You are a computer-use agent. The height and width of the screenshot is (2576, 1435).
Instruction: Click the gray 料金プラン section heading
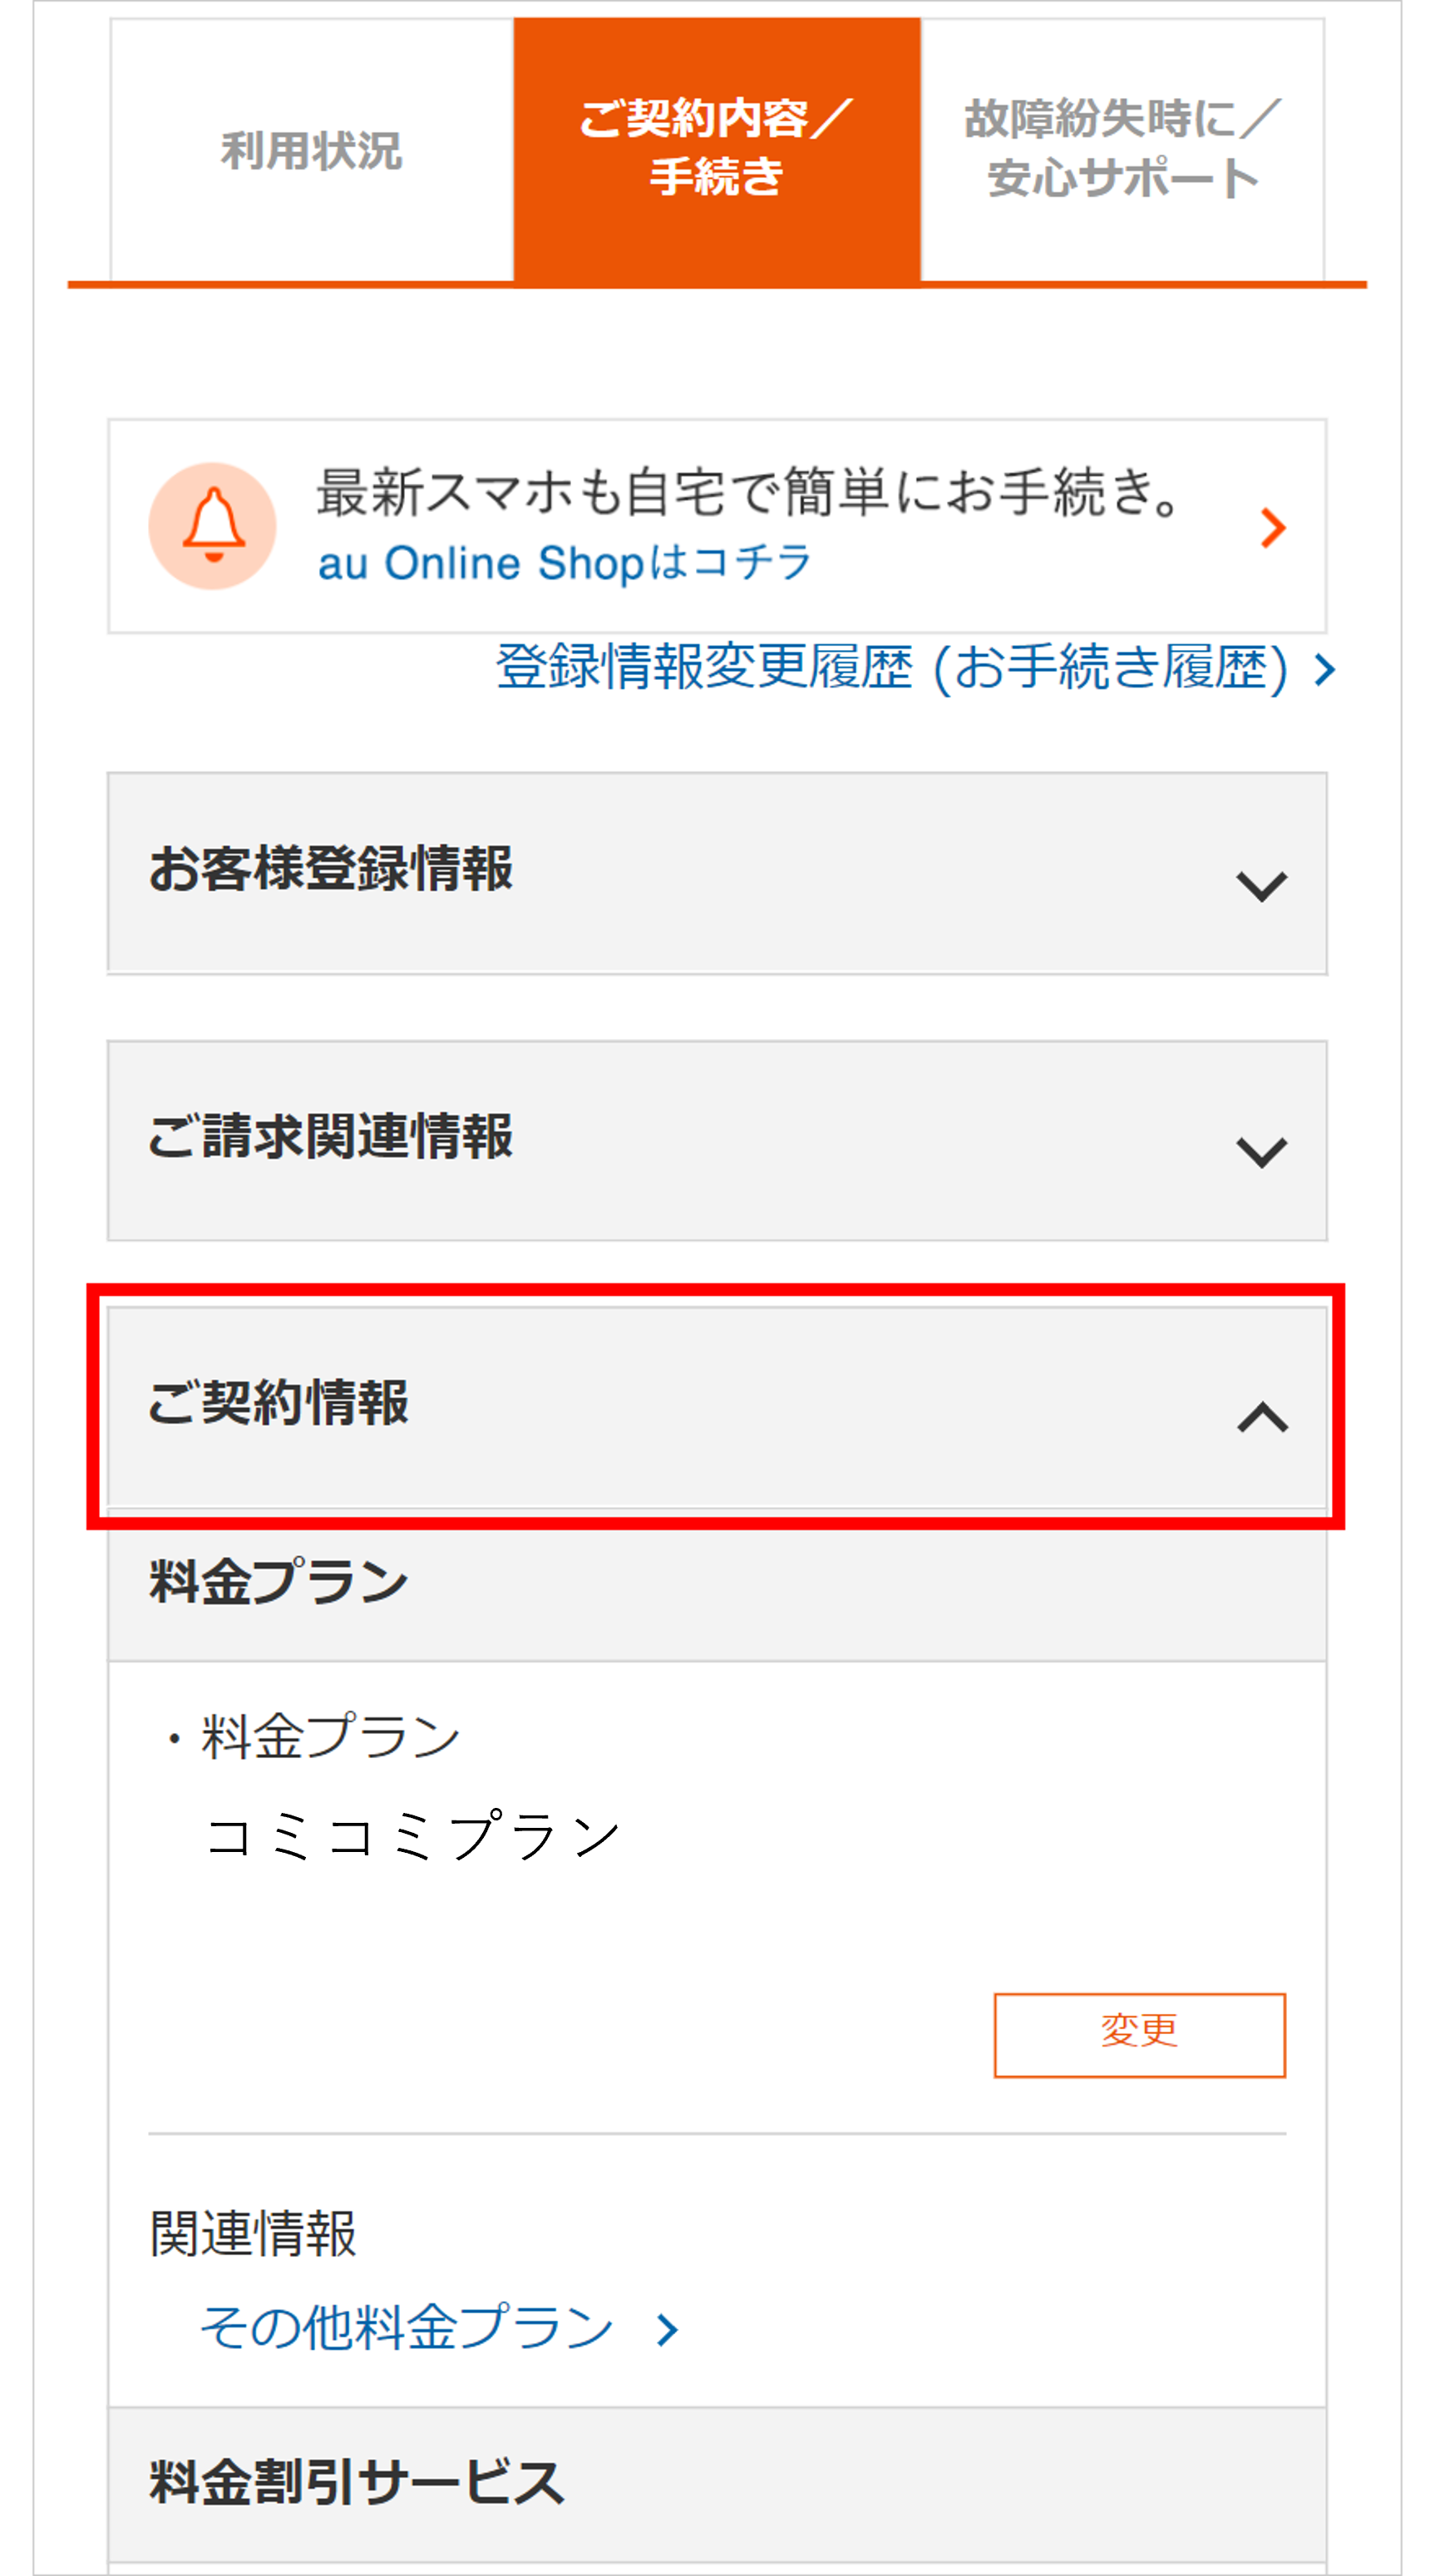[279, 1583]
